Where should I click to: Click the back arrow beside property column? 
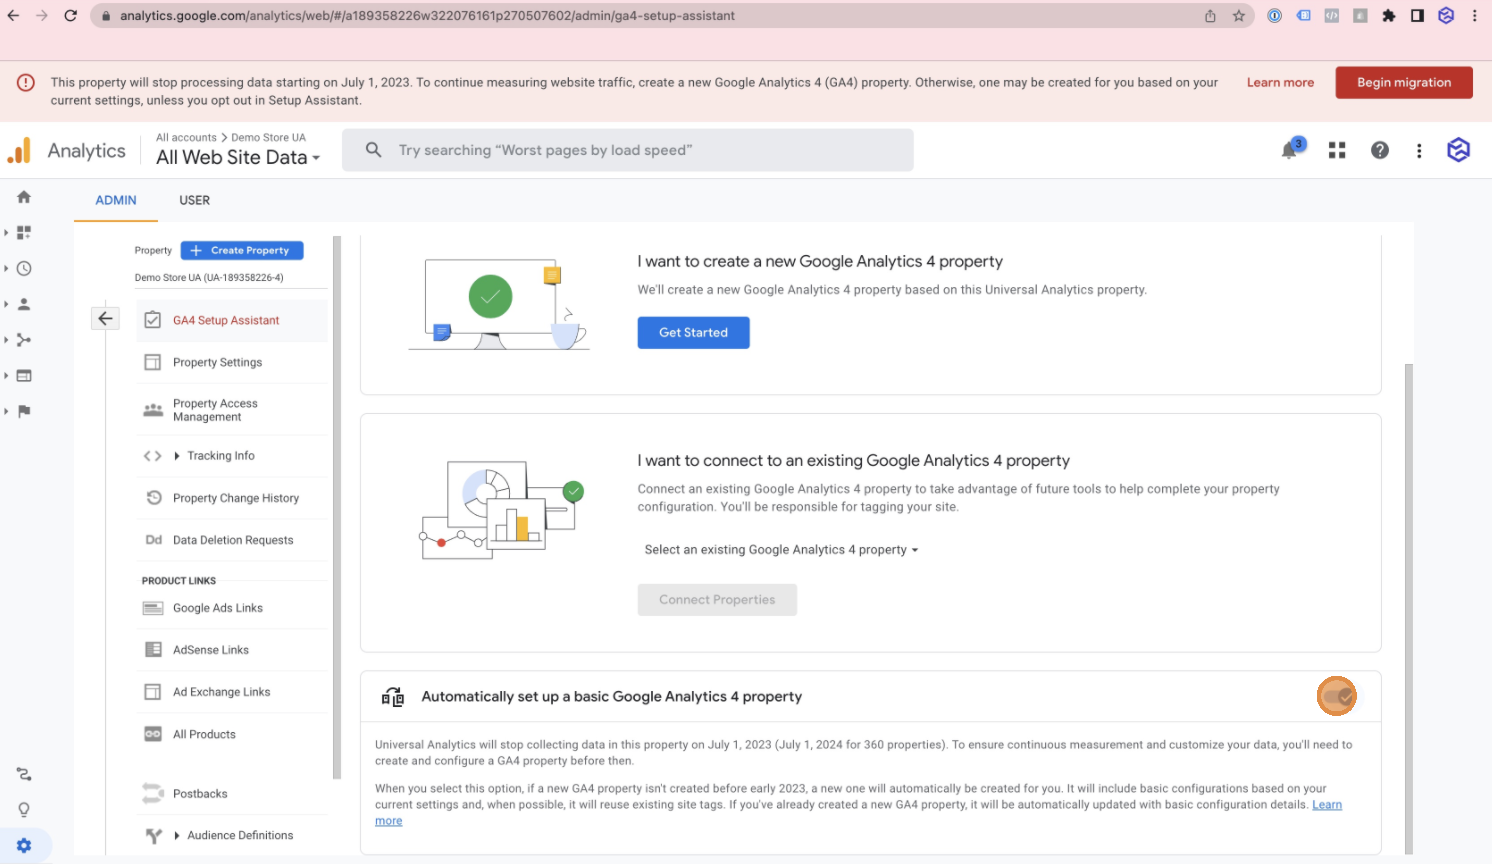pyautogui.click(x=105, y=318)
